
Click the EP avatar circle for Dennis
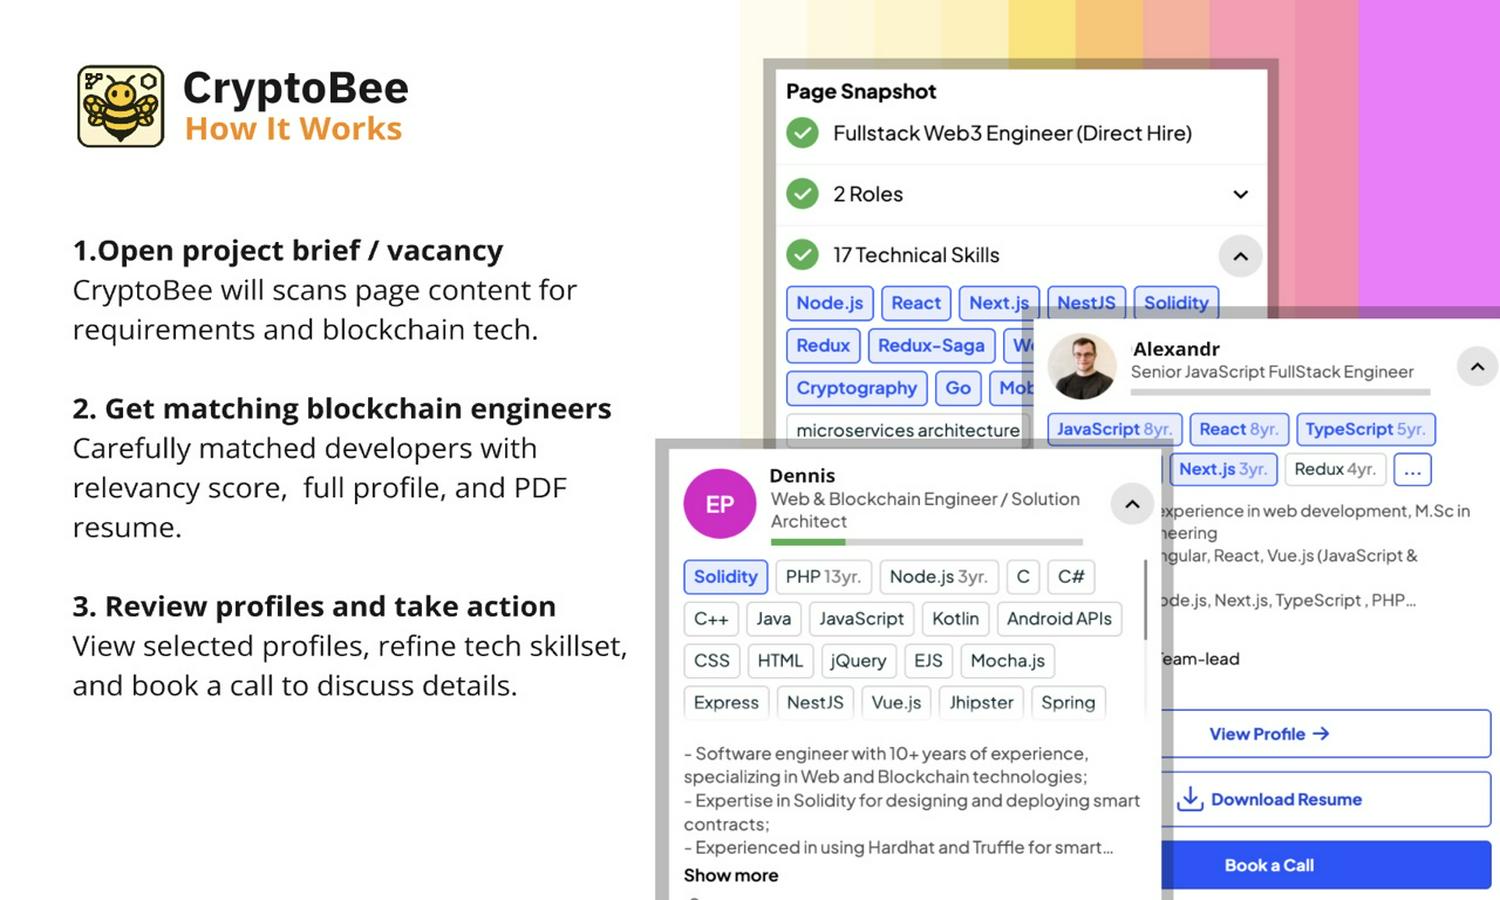pos(720,504)
